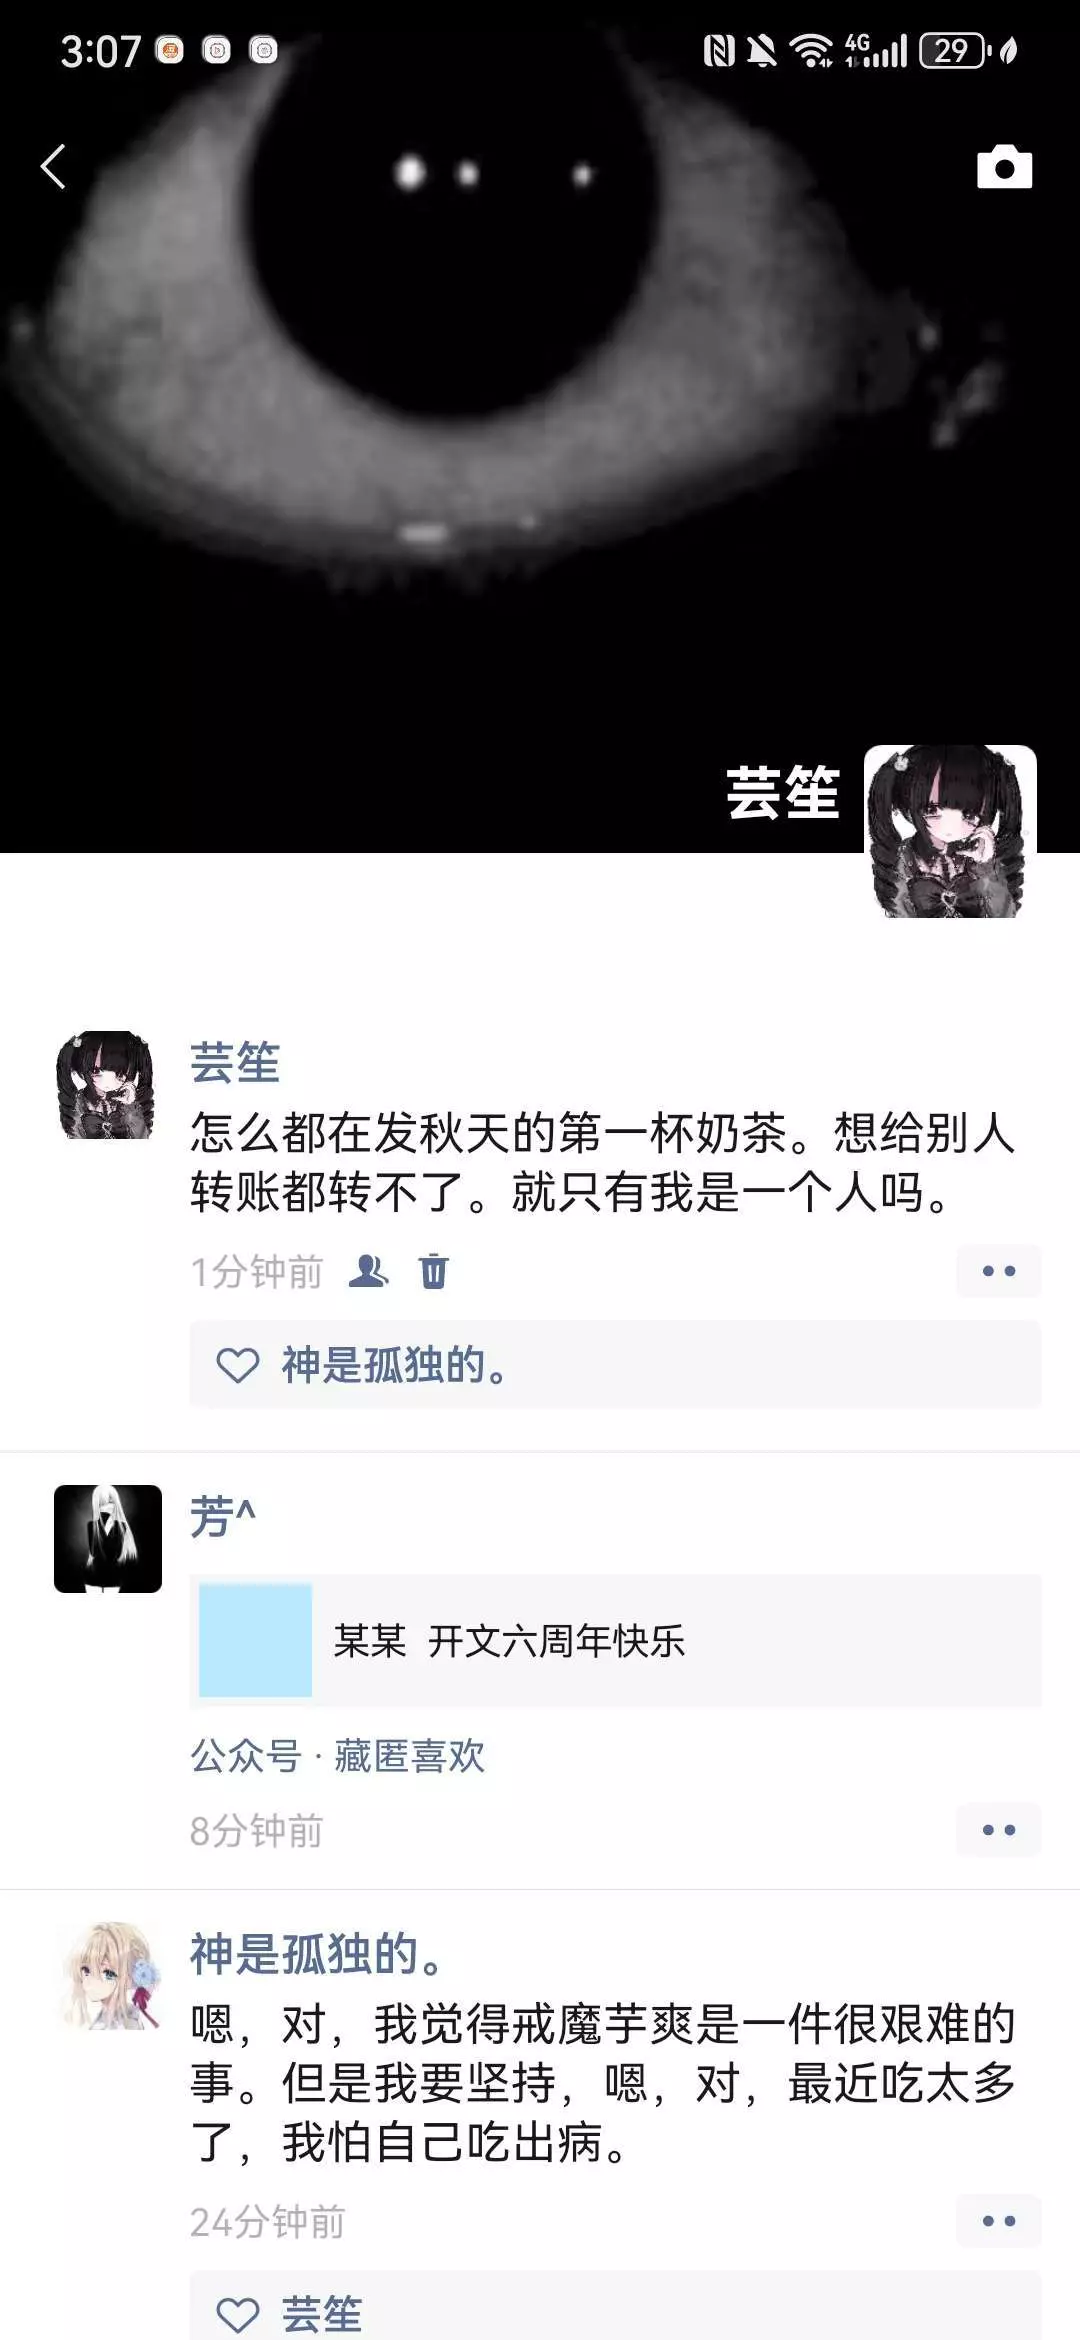Tap the heart icon beside 神是孤独的。 like
Image resolution: width=1080 pixels, height=2340 pixels.
click(238, 1365)
